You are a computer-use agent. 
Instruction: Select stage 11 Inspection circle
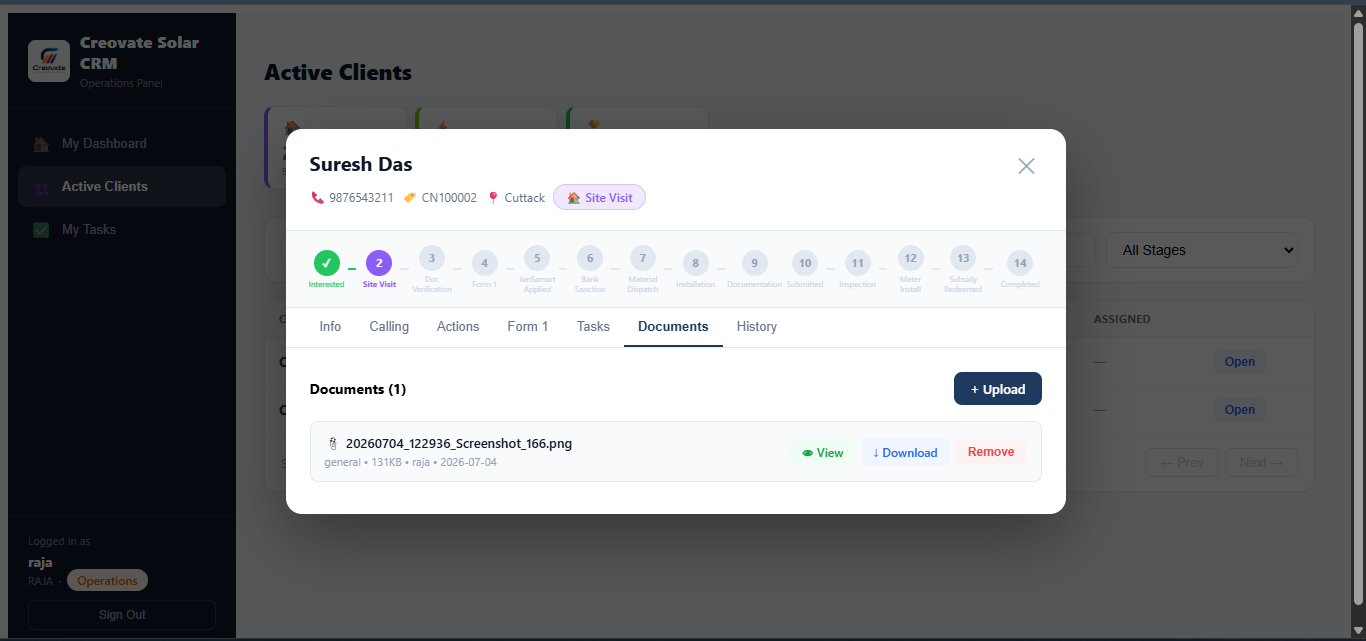(857, 263)
